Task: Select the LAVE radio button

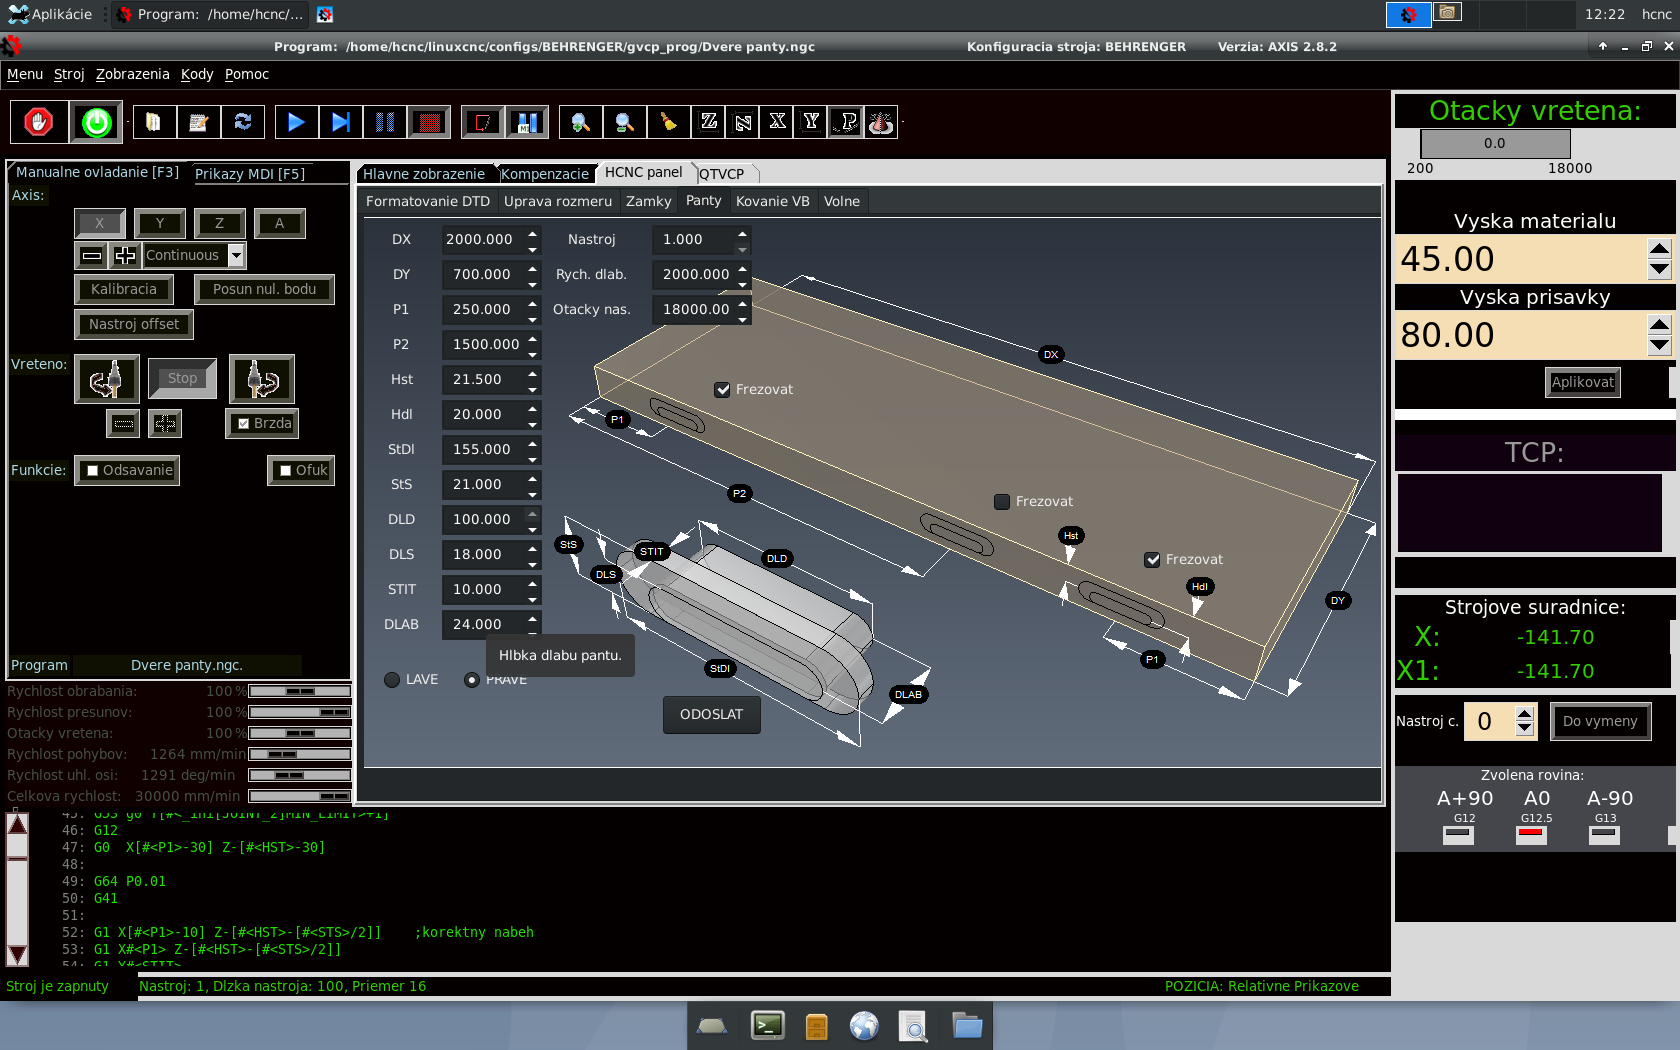Action: 392,680
